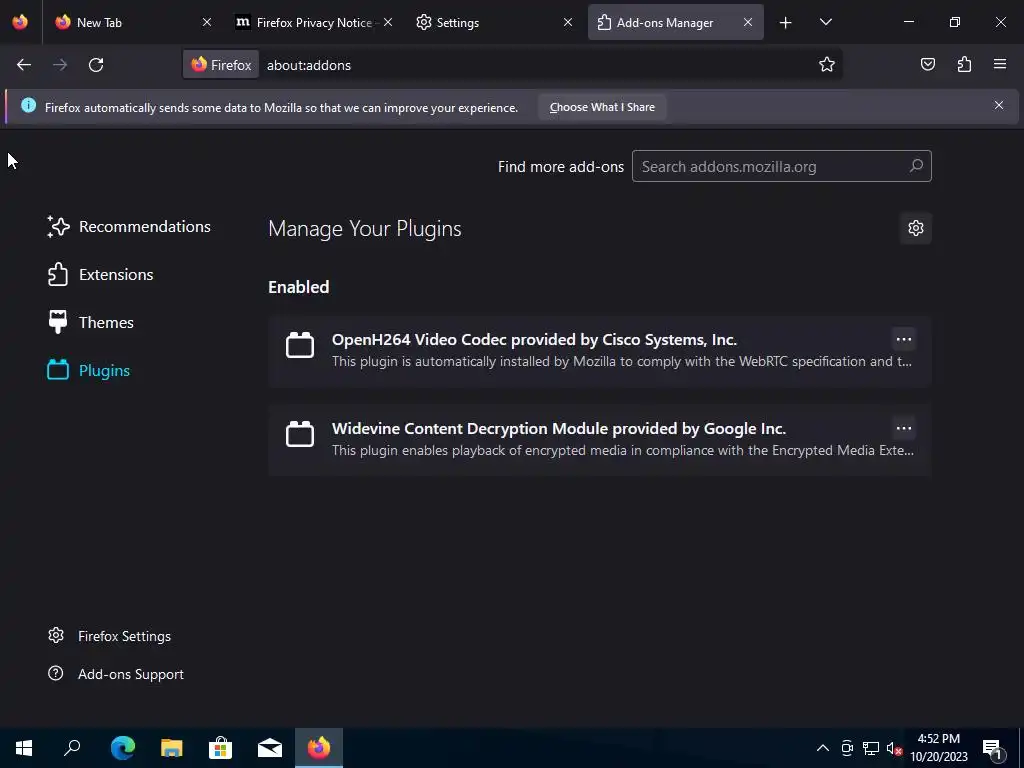Open a new tab with plus button
Image resolution: width=1024 pixels, height=768 pixels.
[786, 23]
